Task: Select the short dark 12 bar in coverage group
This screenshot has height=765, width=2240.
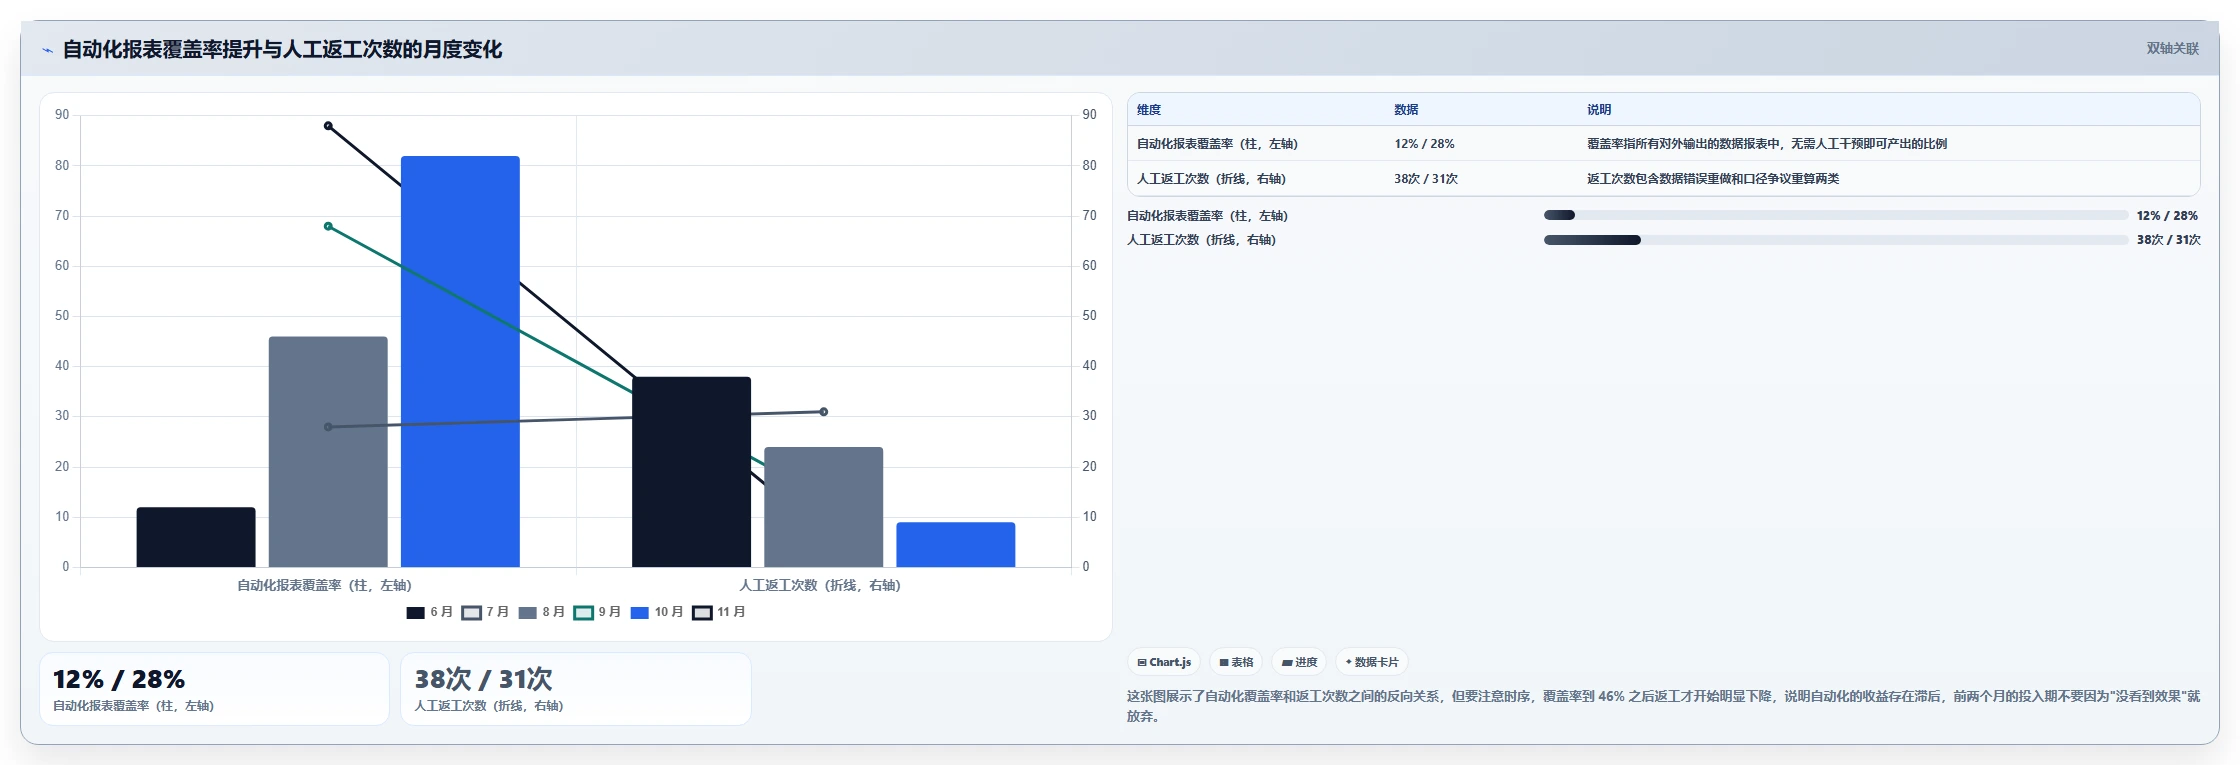Action: click(x=196, y=537)
